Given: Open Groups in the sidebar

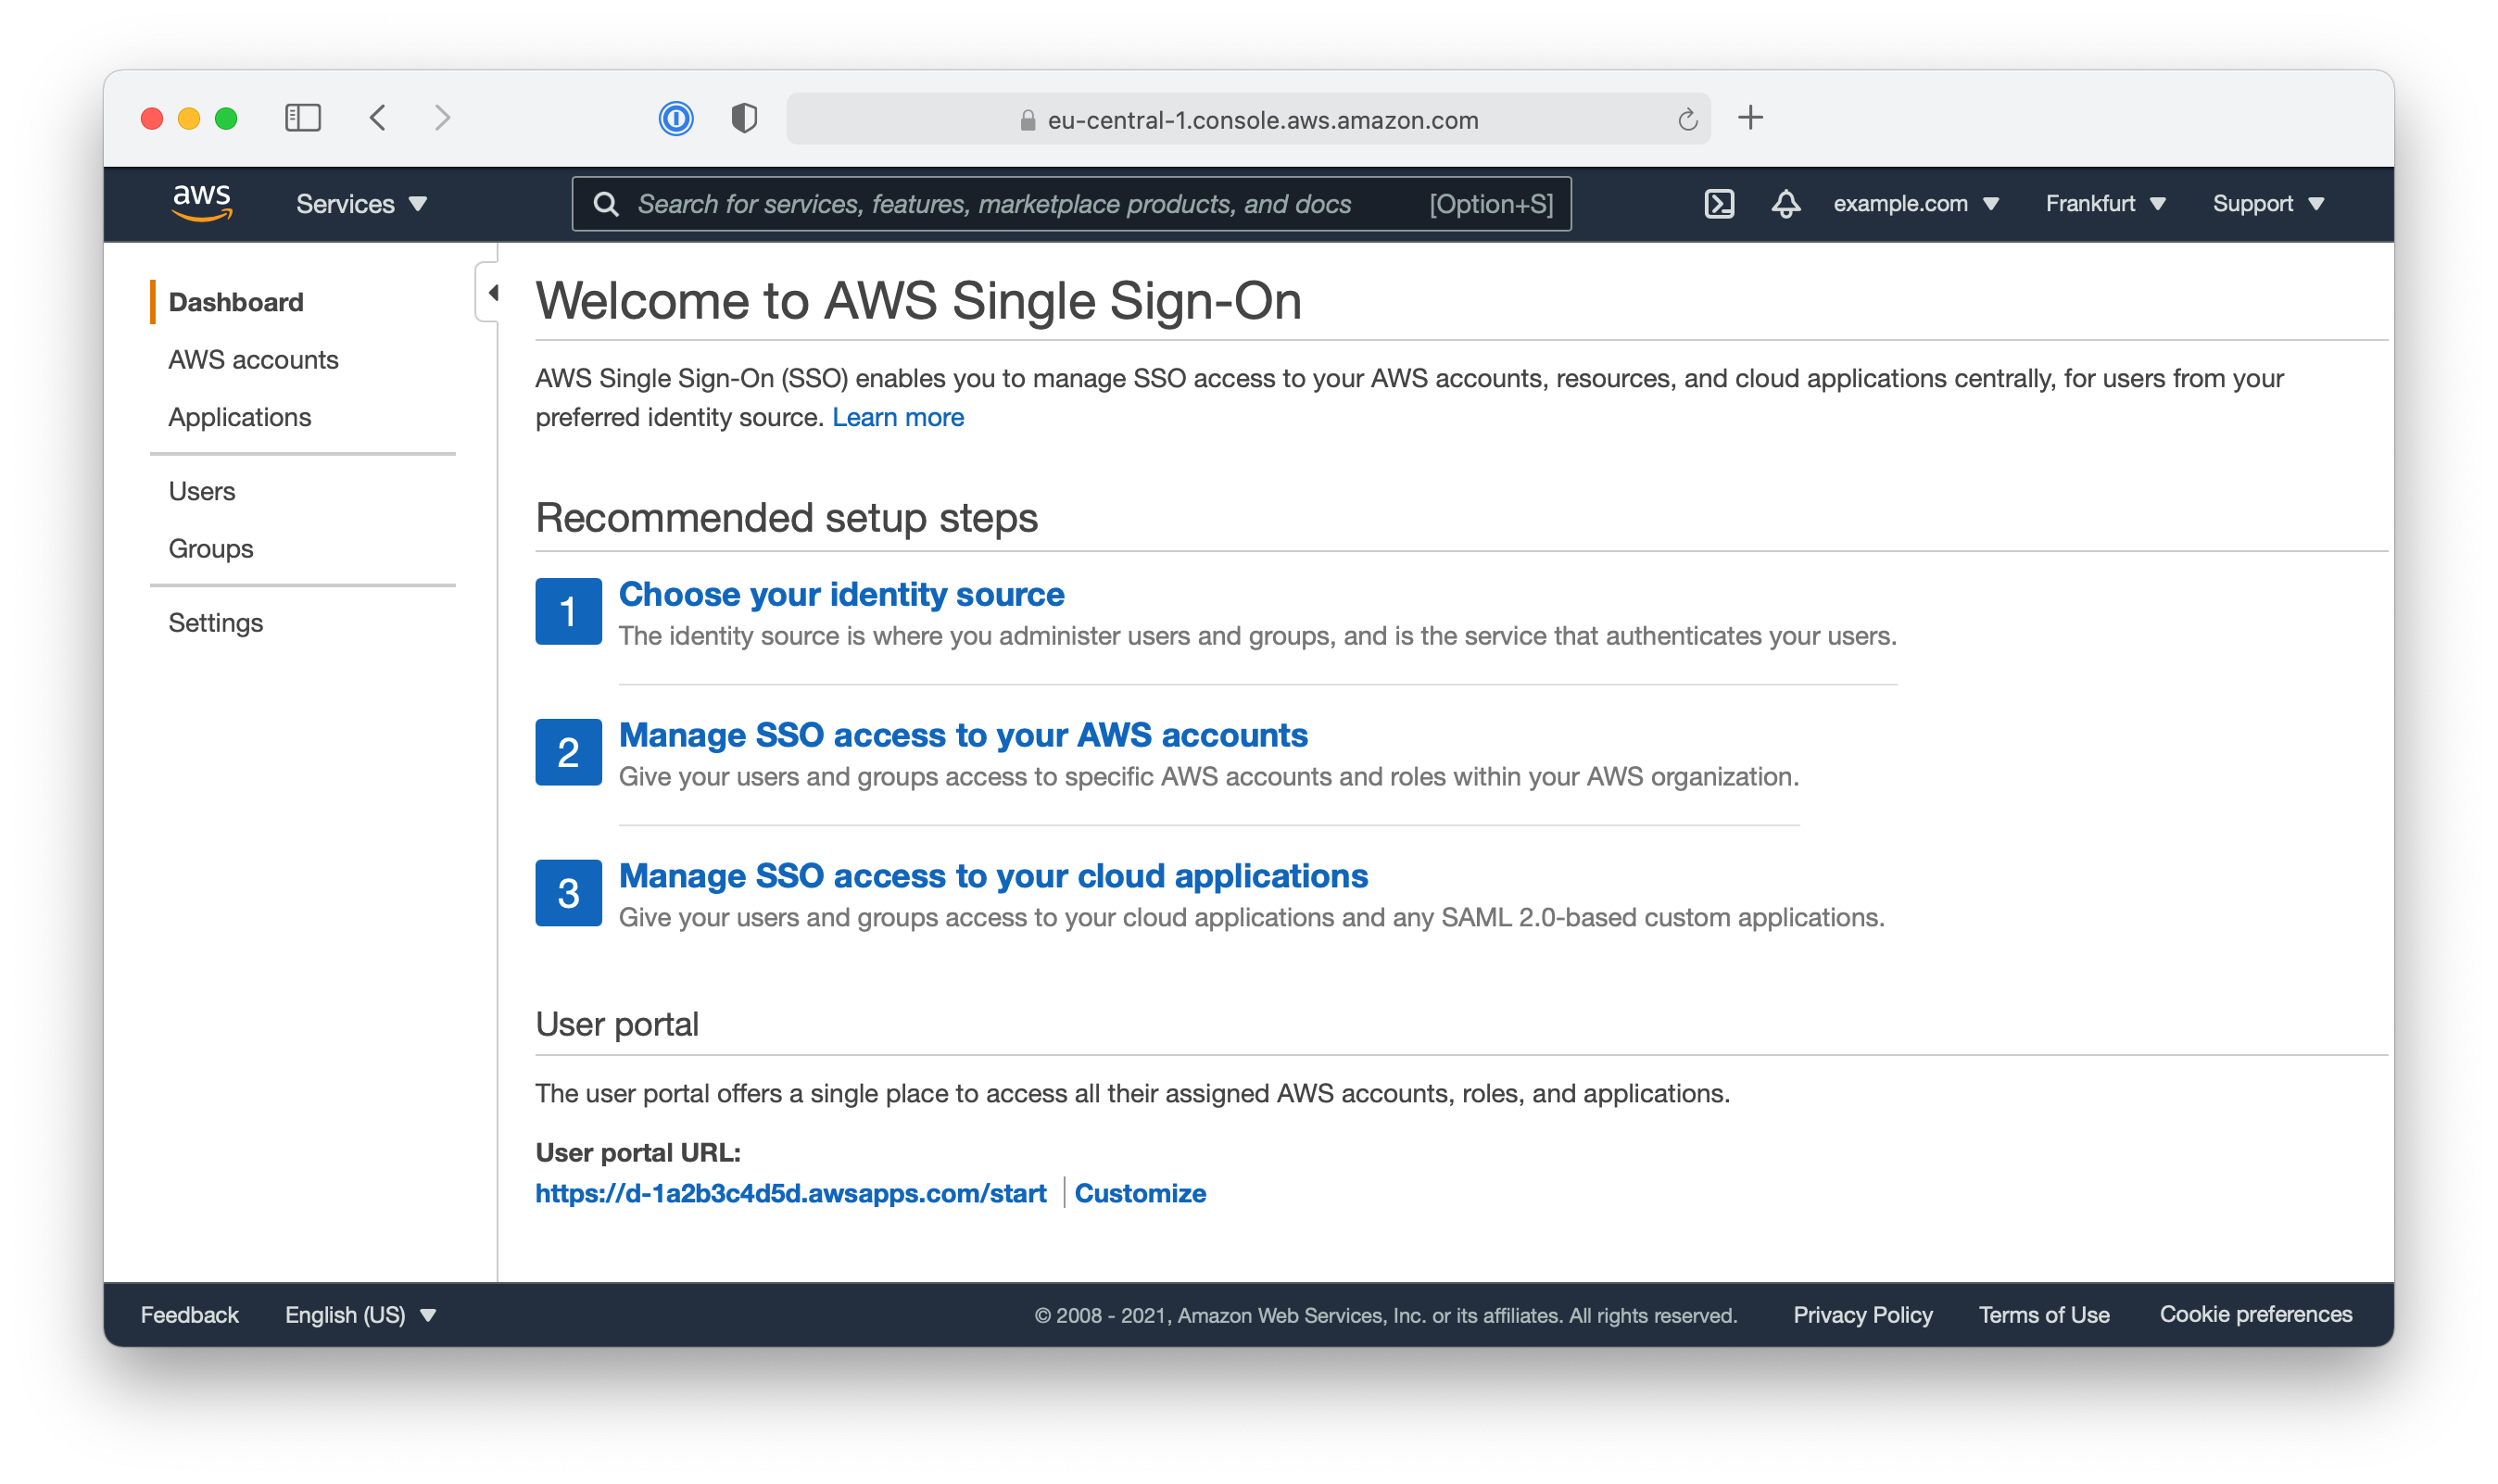Looking at the screenshot, I should 211,548.
